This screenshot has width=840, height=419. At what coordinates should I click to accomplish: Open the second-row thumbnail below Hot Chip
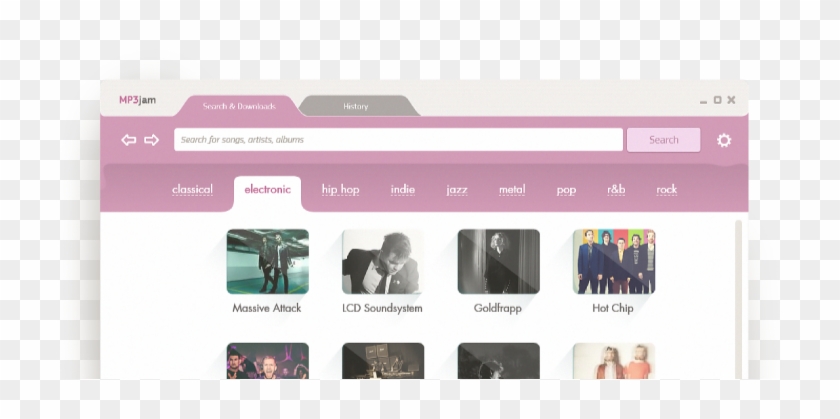point(614,361)
